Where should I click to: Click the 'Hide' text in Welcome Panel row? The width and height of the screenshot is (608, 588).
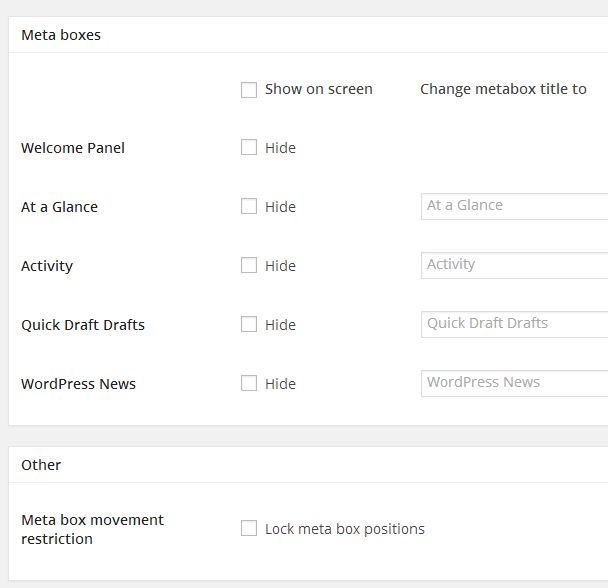click(280, 148)
